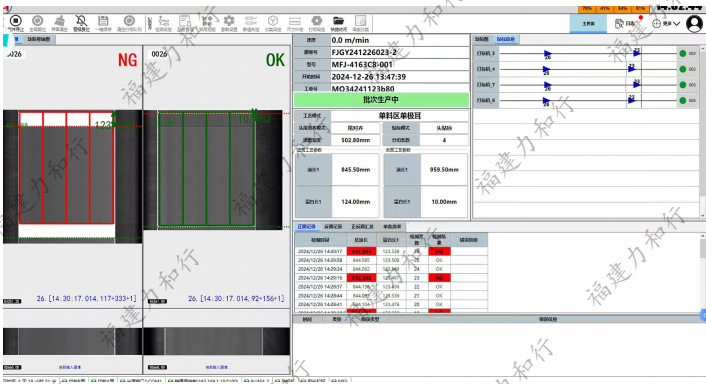Click the software stop icon with square
Viewport: 706px width, 384px height.
[16, 21]
